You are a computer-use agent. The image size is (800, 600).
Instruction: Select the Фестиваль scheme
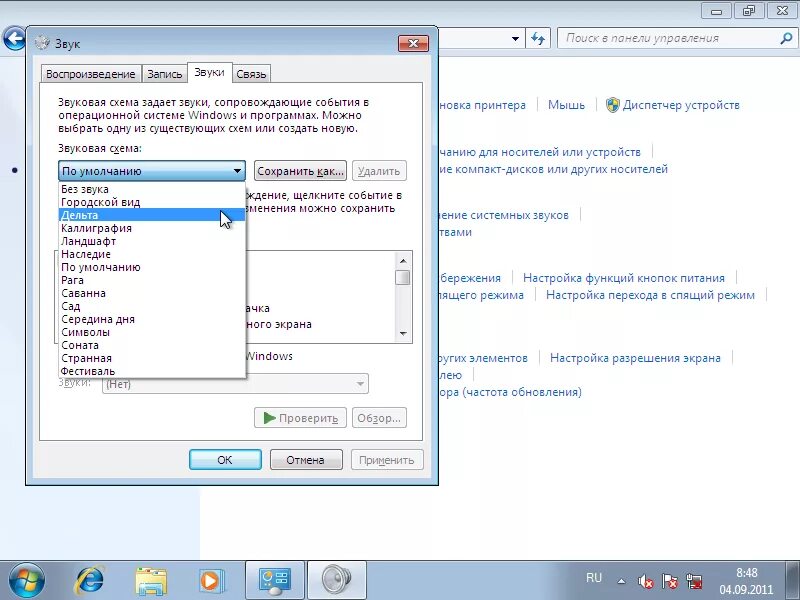pyautogui.click(x=152, y=371)
